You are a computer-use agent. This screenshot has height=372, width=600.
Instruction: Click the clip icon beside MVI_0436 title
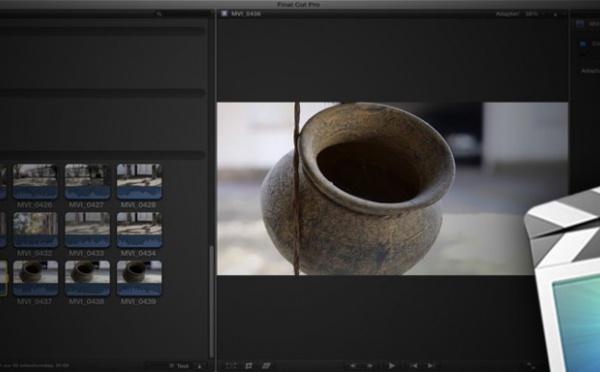(224, 13)
